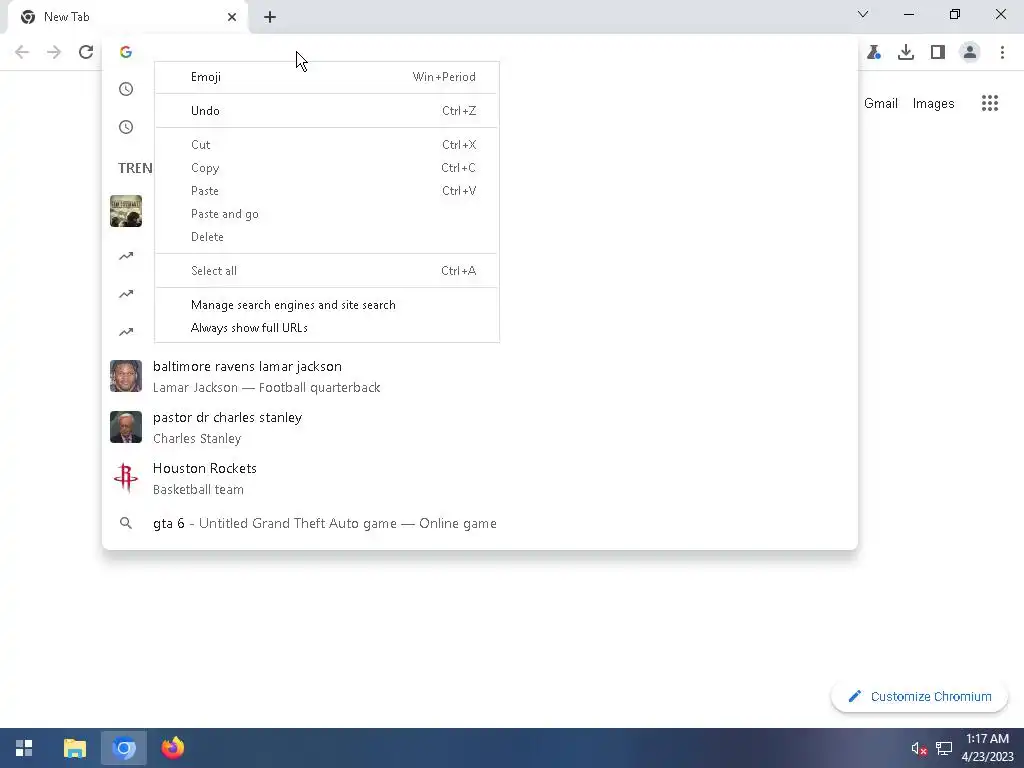The width and height of the screenshot is (1024, 768).
Task: Open the tab search chevron
Action: point(863,14)
